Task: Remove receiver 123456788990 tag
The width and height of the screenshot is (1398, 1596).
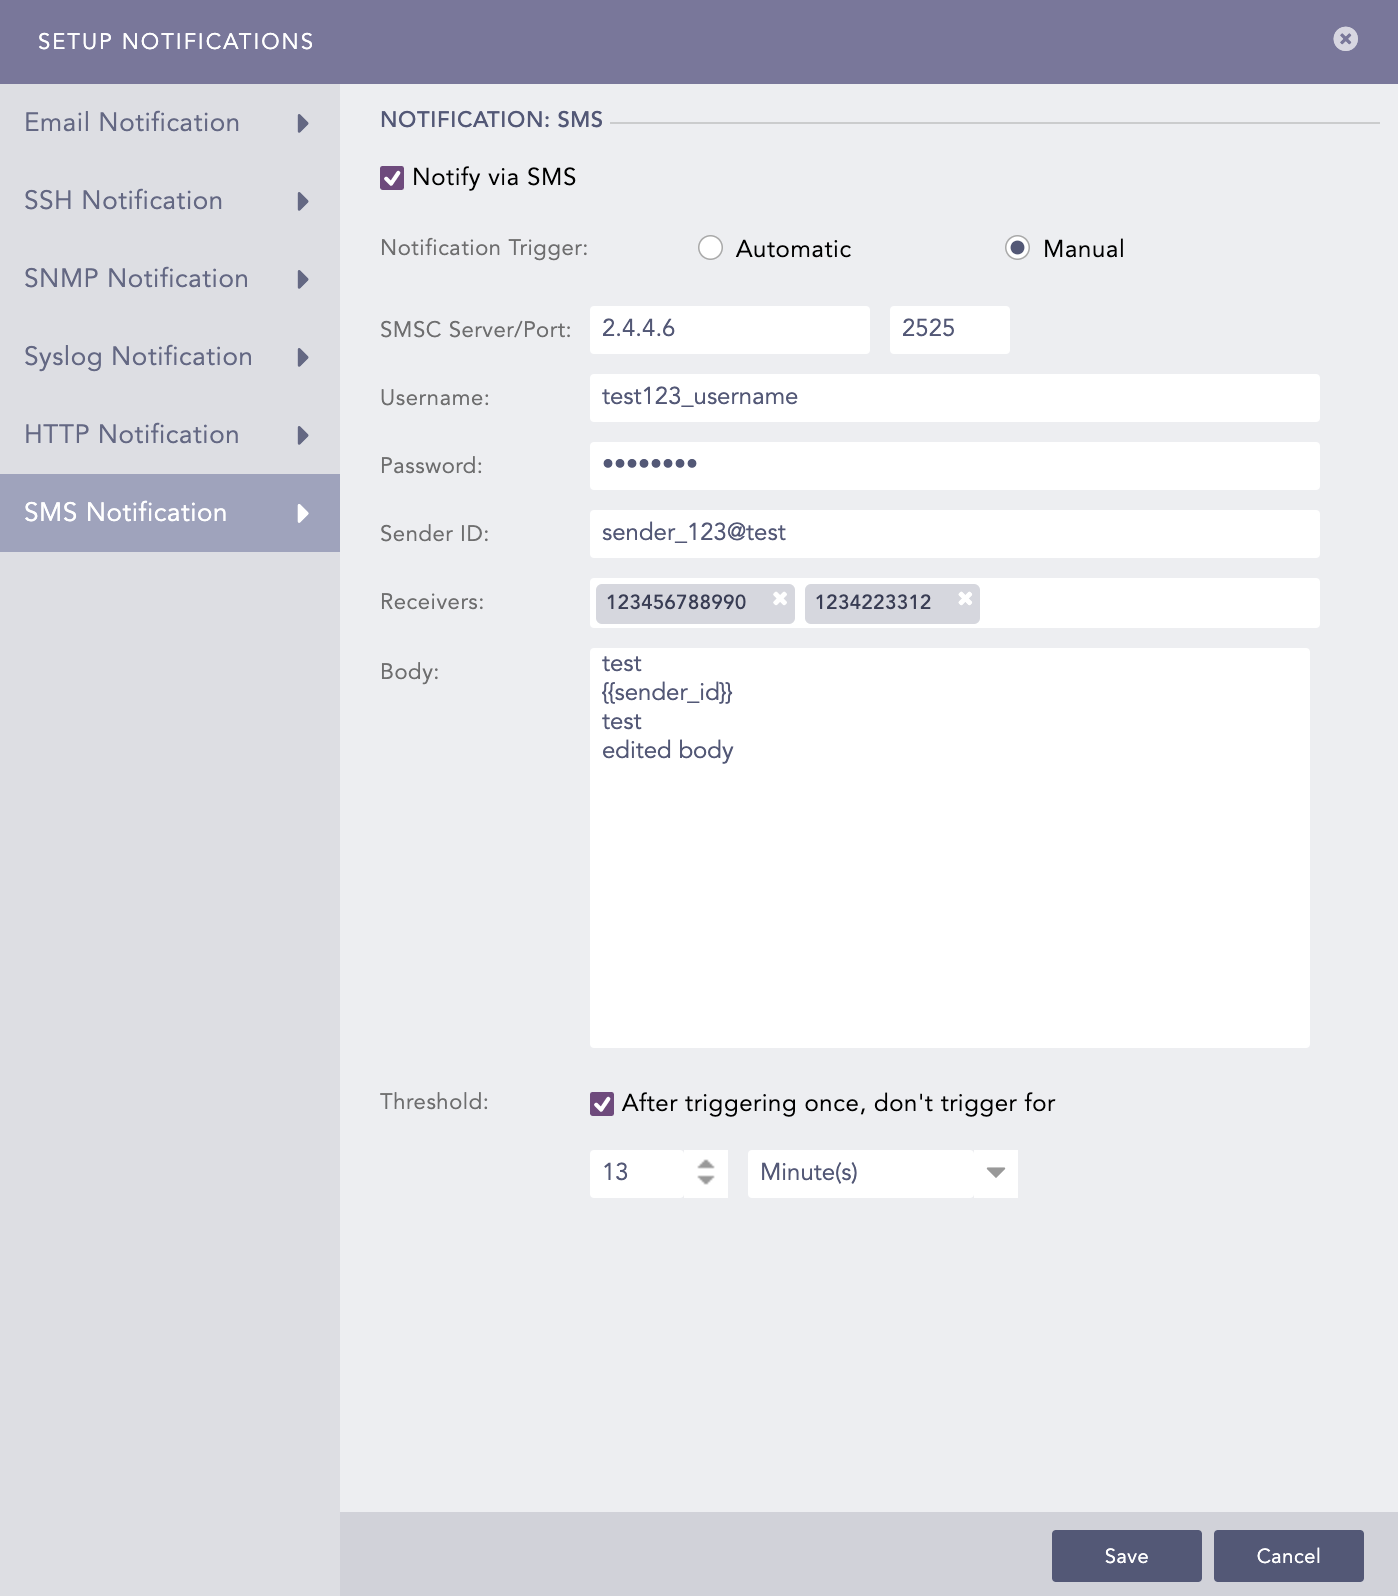Action: (780, 599)
